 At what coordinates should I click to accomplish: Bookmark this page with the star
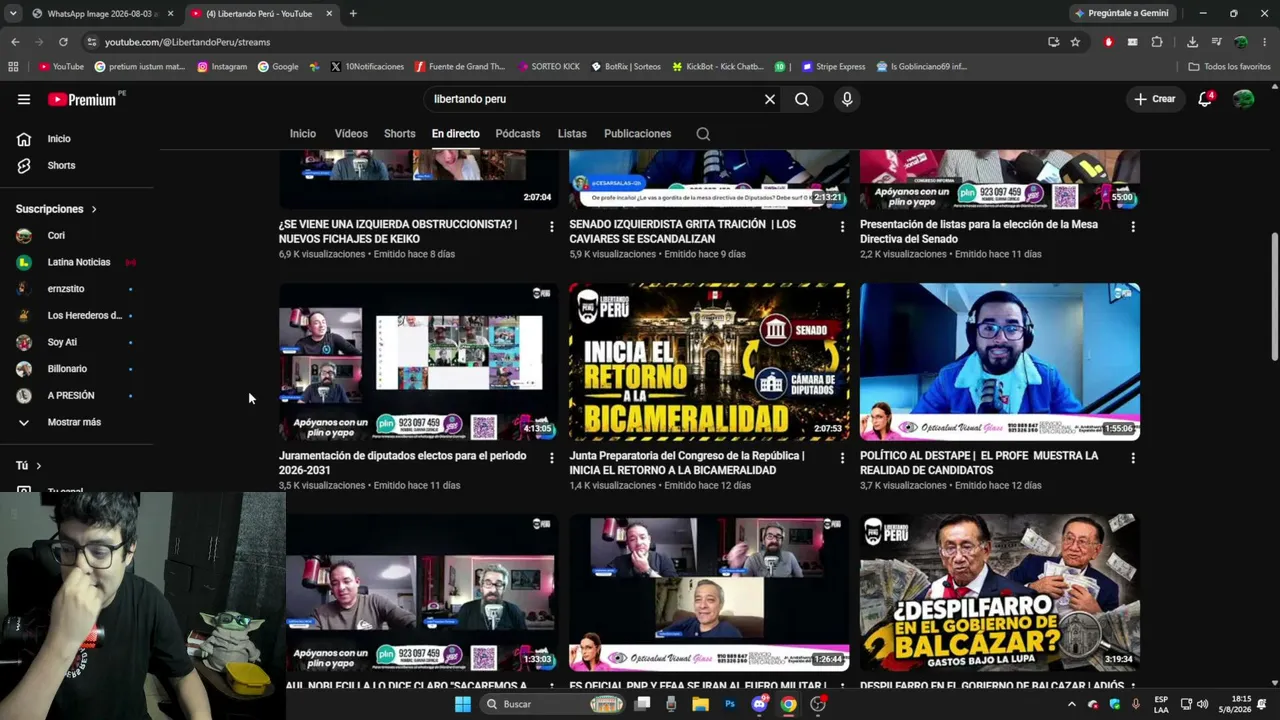point(1075,42)
